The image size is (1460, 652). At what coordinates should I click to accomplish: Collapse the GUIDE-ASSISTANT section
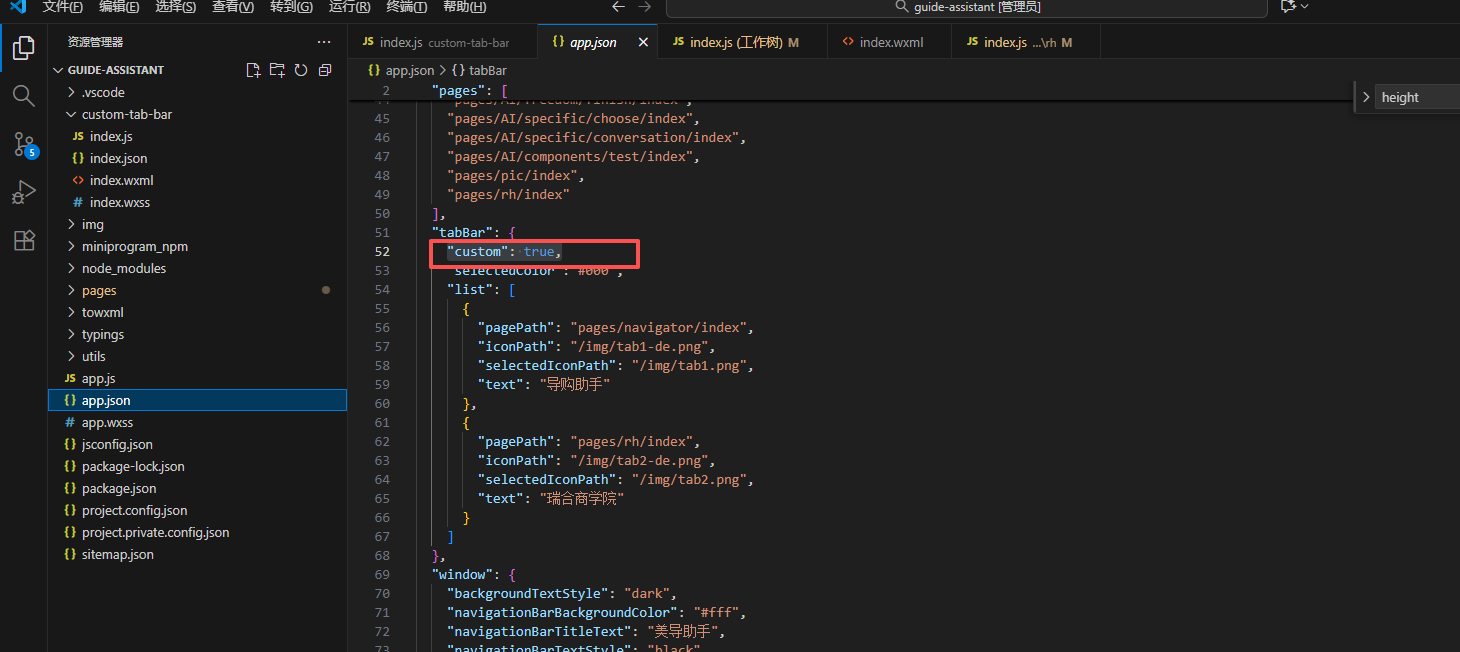pyautogui.click(x=59, y=70)
